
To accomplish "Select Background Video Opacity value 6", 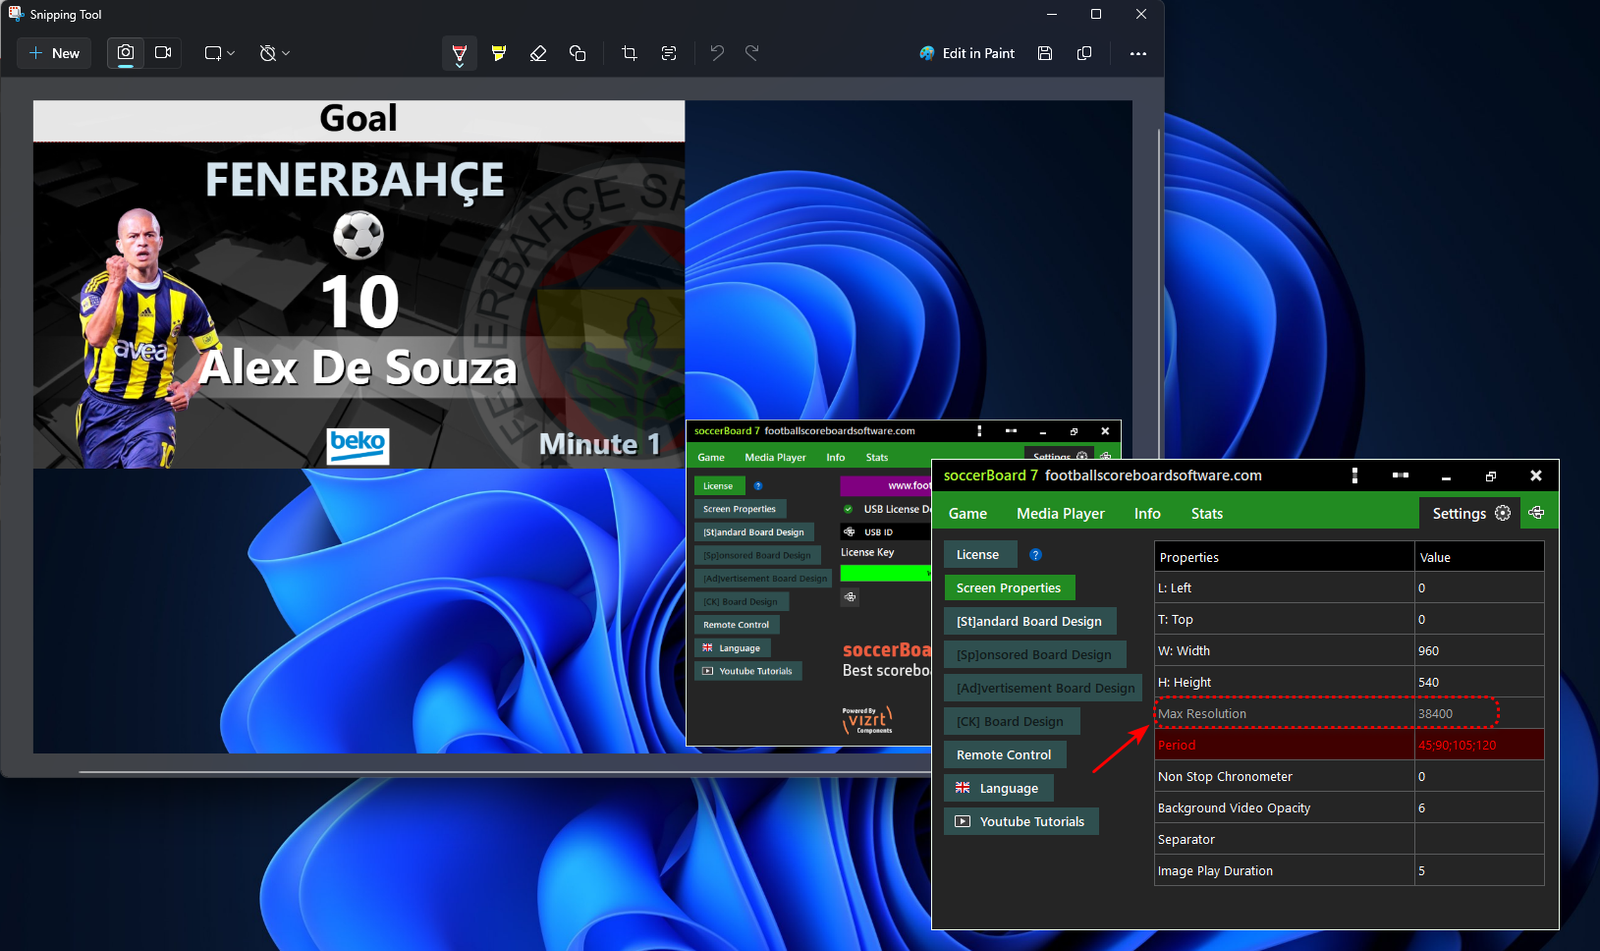I will pyautogui.click(x=1479, y=808).
